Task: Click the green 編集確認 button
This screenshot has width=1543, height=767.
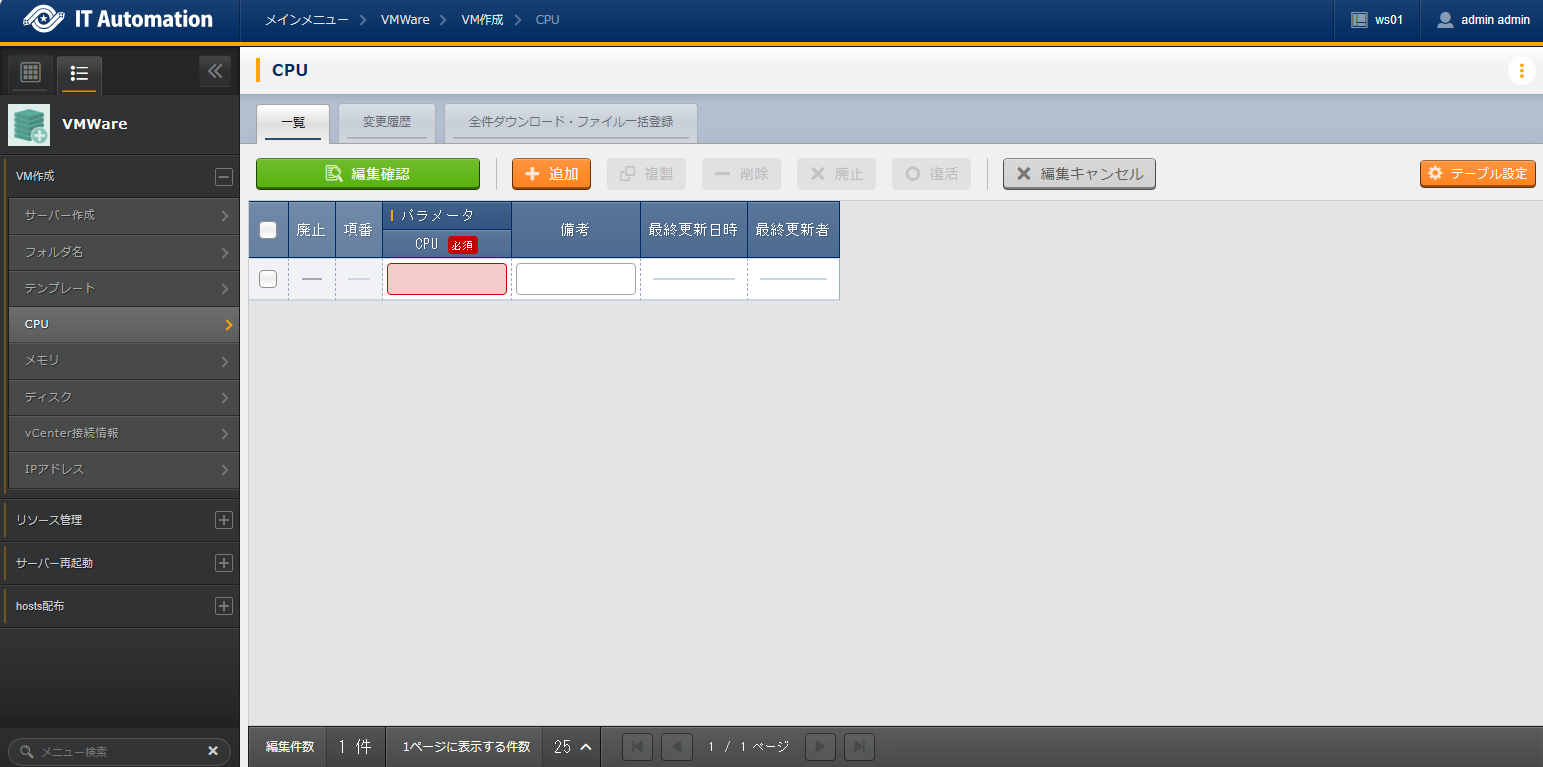Action: tap(368, 174)
